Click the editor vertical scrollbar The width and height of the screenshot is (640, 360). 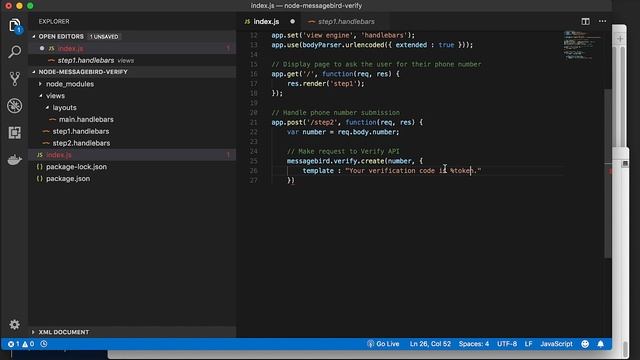pyautogui.click(x=607, y=173)
